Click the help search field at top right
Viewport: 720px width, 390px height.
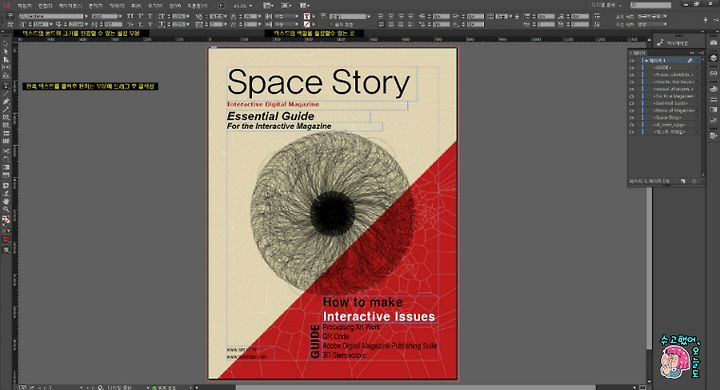click(x=651, y=5)
